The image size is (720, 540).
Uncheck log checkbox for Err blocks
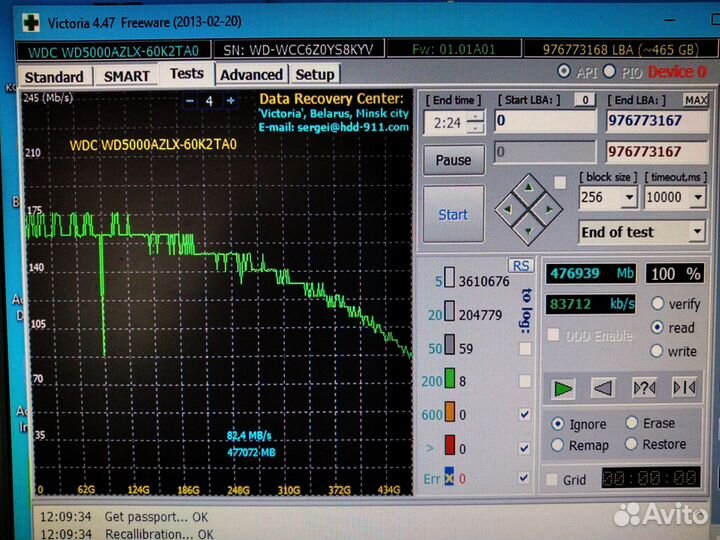point(524,478)
